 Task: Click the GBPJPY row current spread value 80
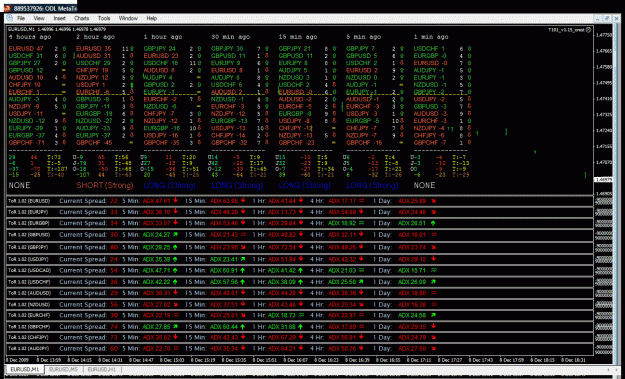(x=114, y=247)
